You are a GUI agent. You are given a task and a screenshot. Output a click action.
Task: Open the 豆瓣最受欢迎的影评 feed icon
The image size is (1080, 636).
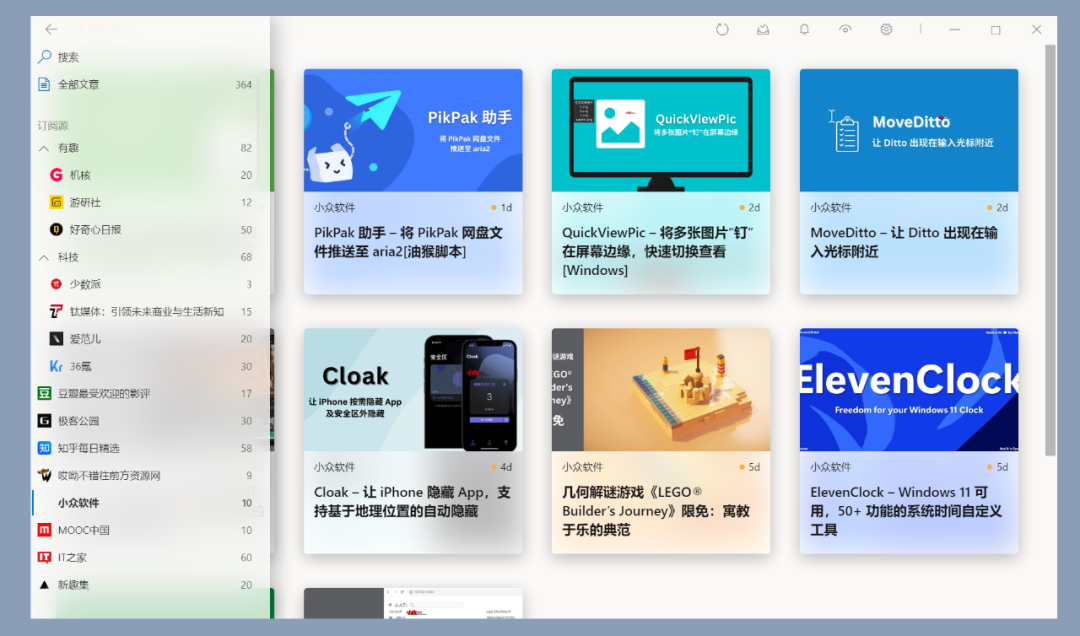point(44,393)
